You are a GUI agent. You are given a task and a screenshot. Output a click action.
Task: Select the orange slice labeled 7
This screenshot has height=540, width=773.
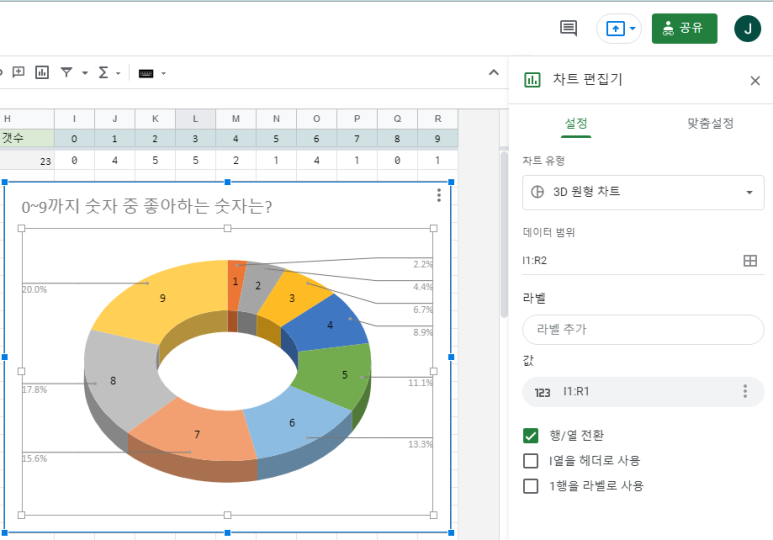coord(197,434)
